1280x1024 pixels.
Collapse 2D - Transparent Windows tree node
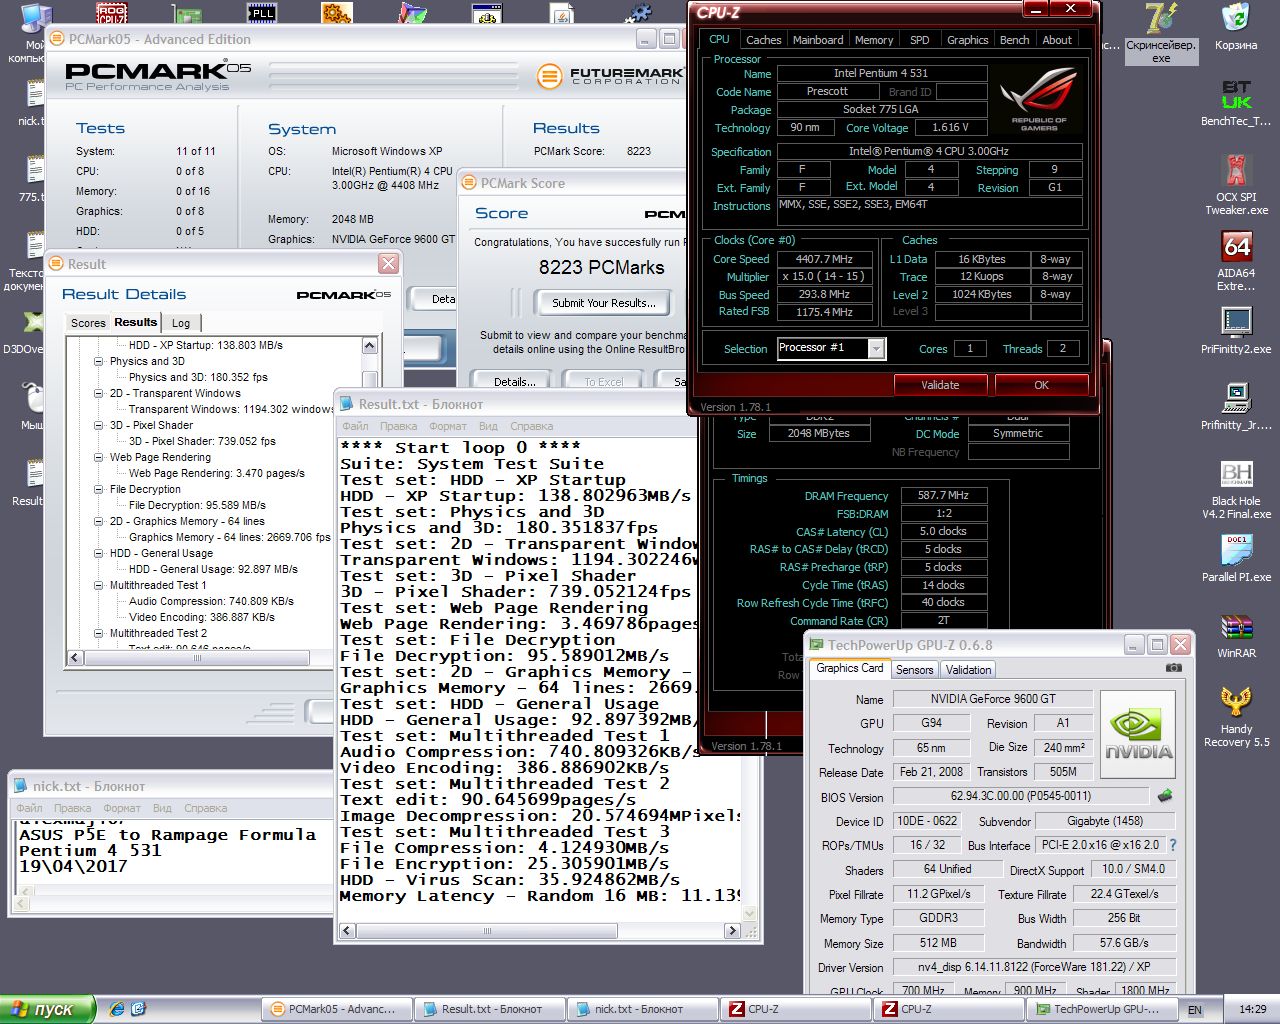tap(99, 393)
